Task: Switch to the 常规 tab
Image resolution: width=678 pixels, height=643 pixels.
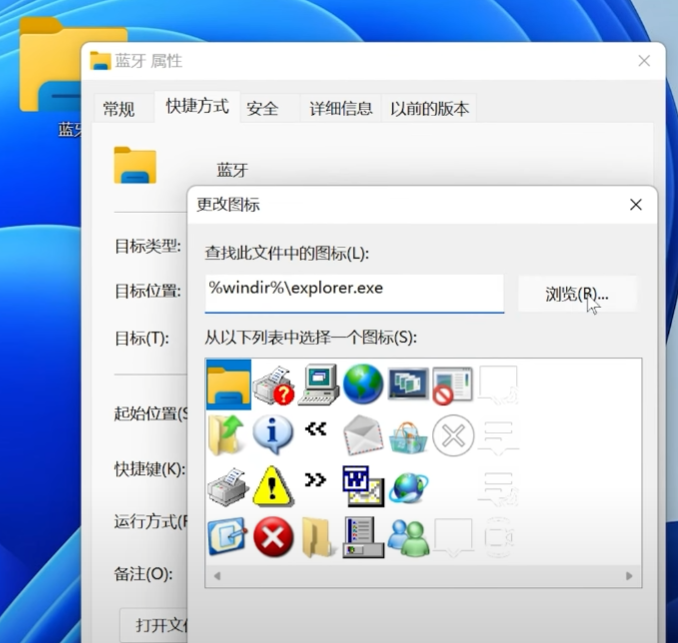Action: tap(119, 109)
